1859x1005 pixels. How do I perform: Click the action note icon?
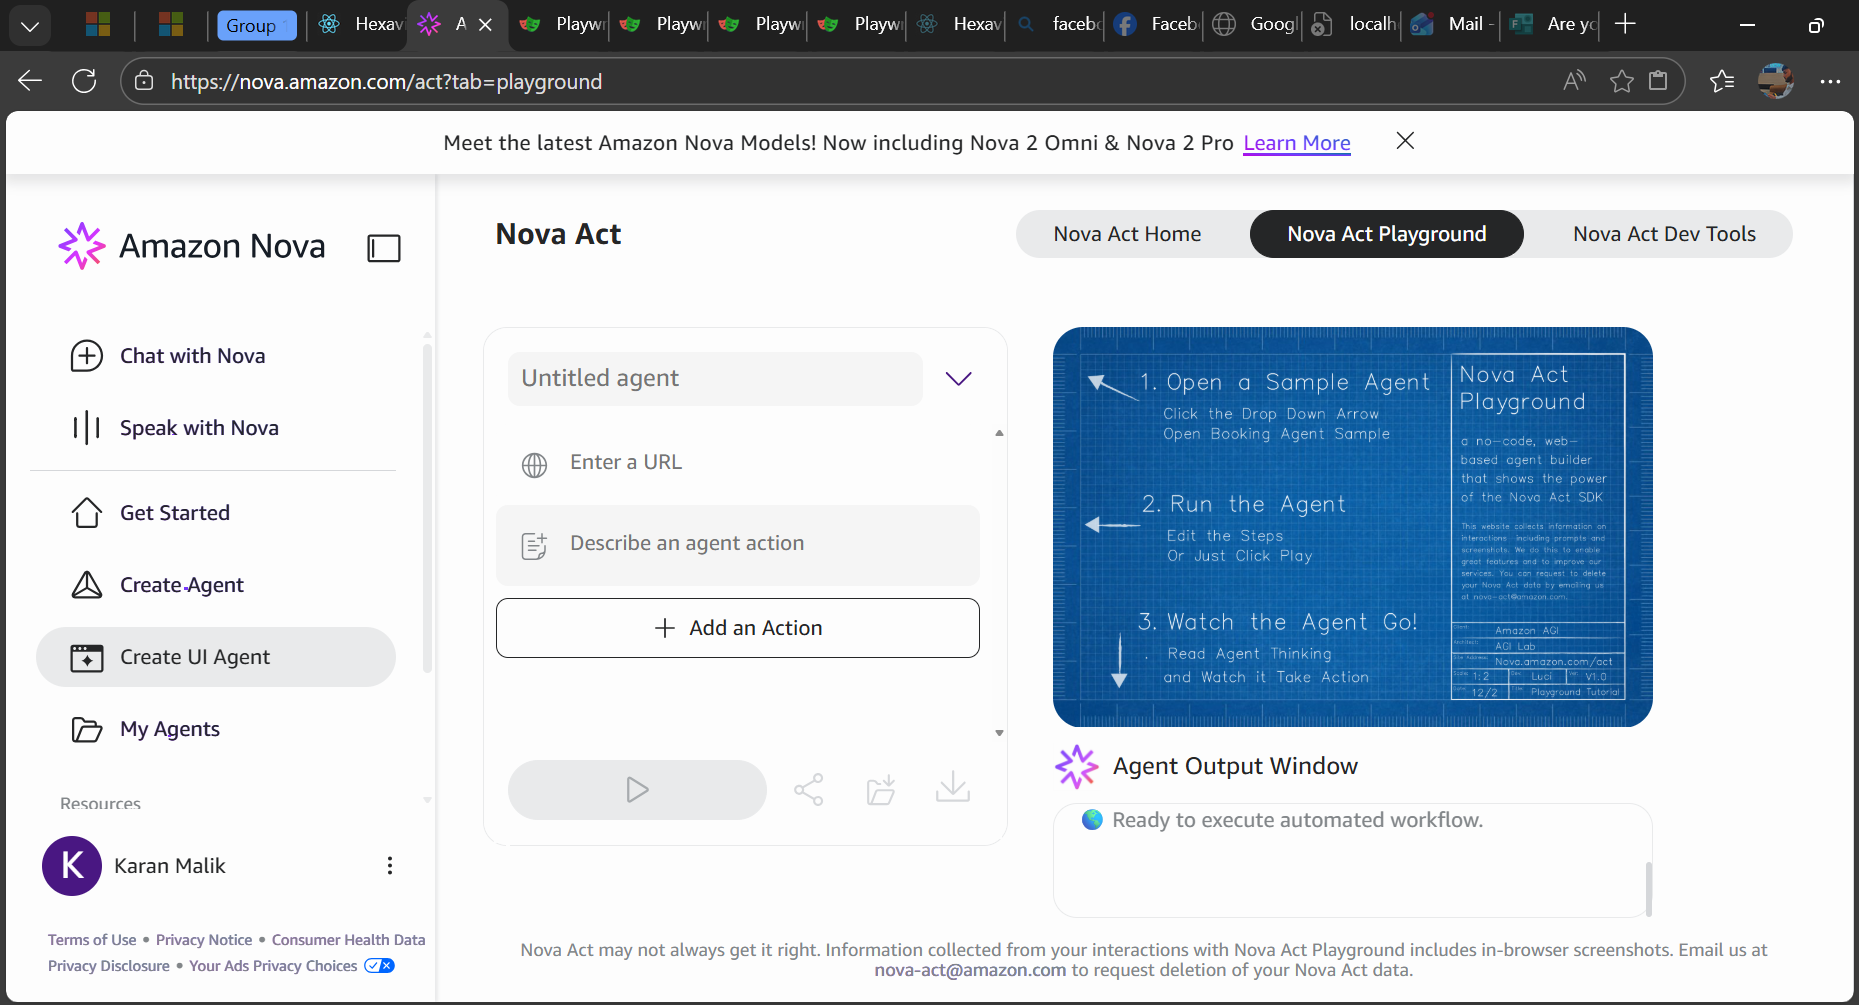(535, 546)
